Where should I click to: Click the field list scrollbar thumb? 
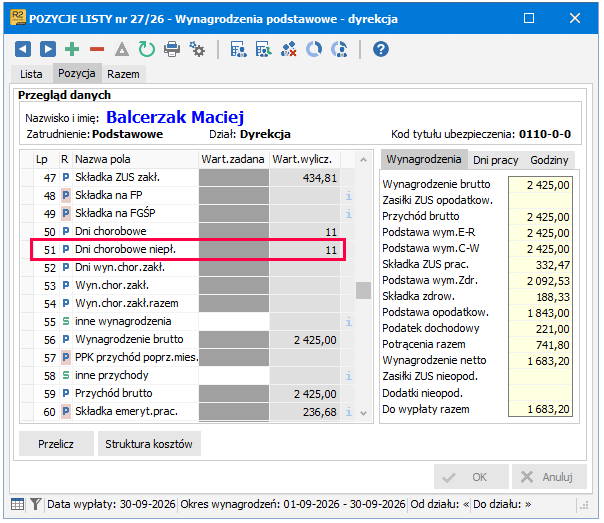[363, 290]
